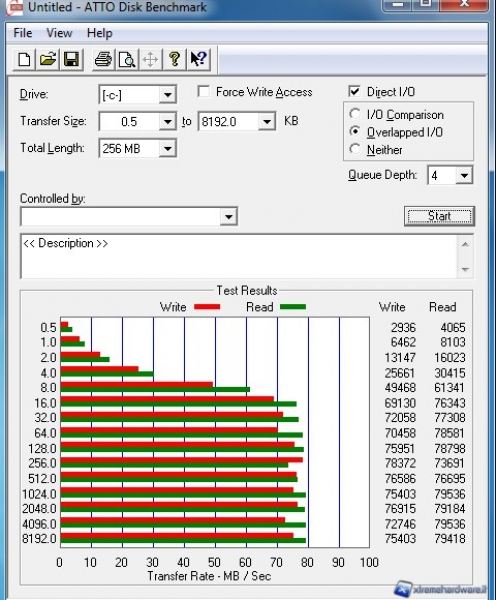Print the results with printer icon
Viewport: 496px width, 600px height.
pos(103,59)
